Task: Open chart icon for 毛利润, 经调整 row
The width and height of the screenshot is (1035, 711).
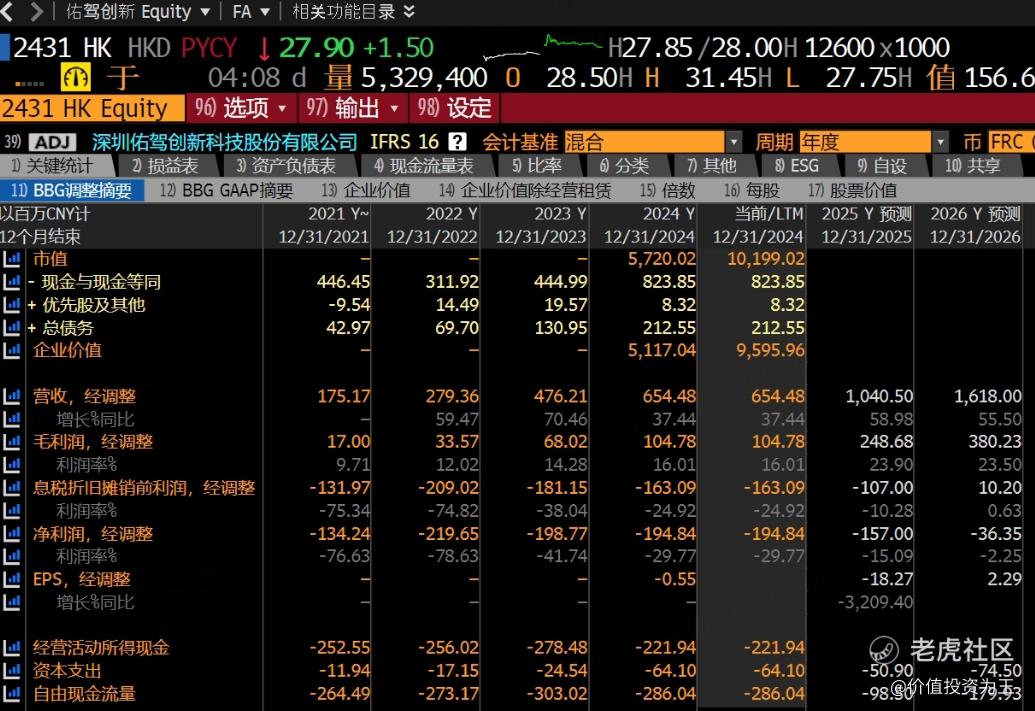Action: (11, 442)
